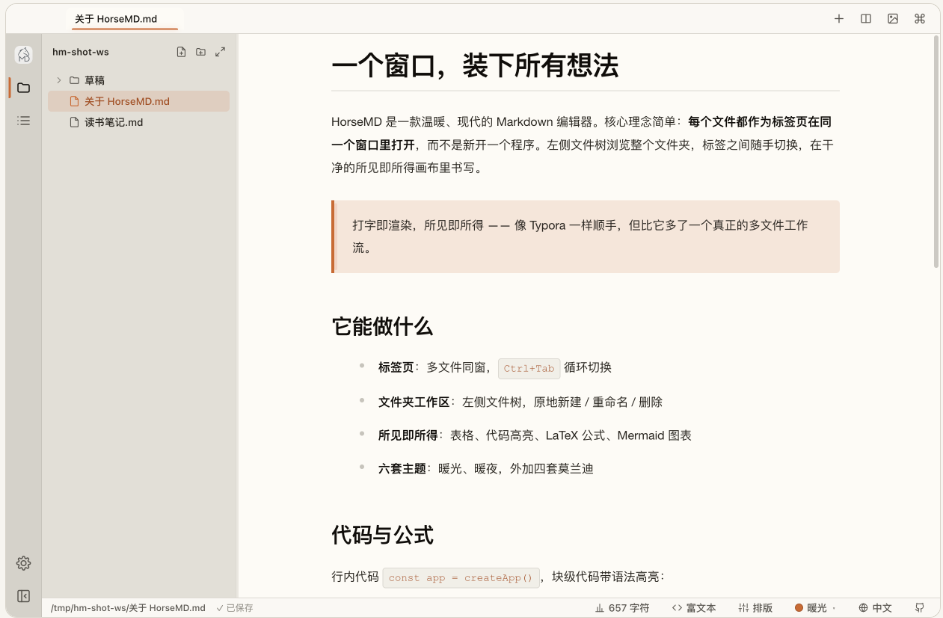Collapse sidebar using the bottom panel icon

click(x=23, y=596)
